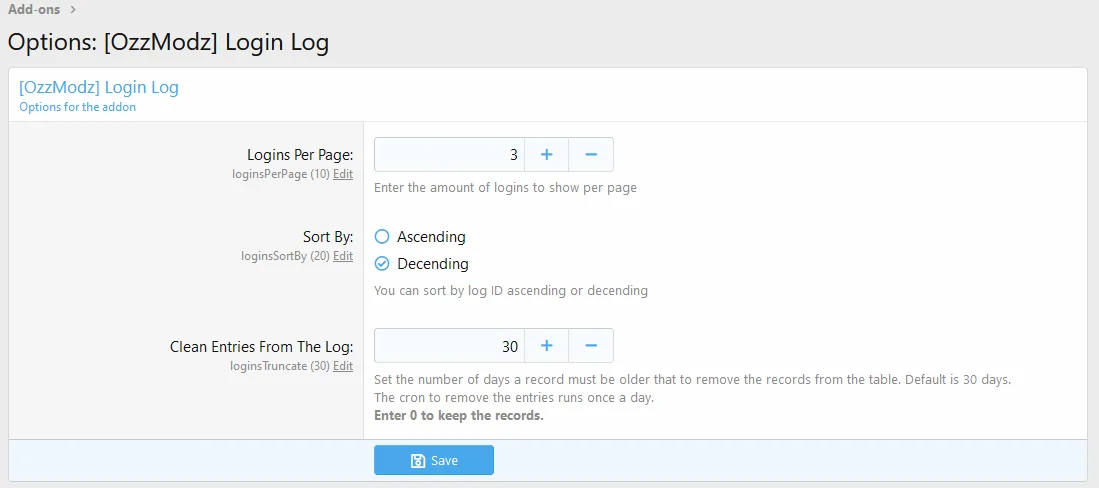Image resolution: width=1099 pixels, height=488 pixels.
Task: Open the Add-ons breadcrumb link
Action: click(x=34, y=10)
